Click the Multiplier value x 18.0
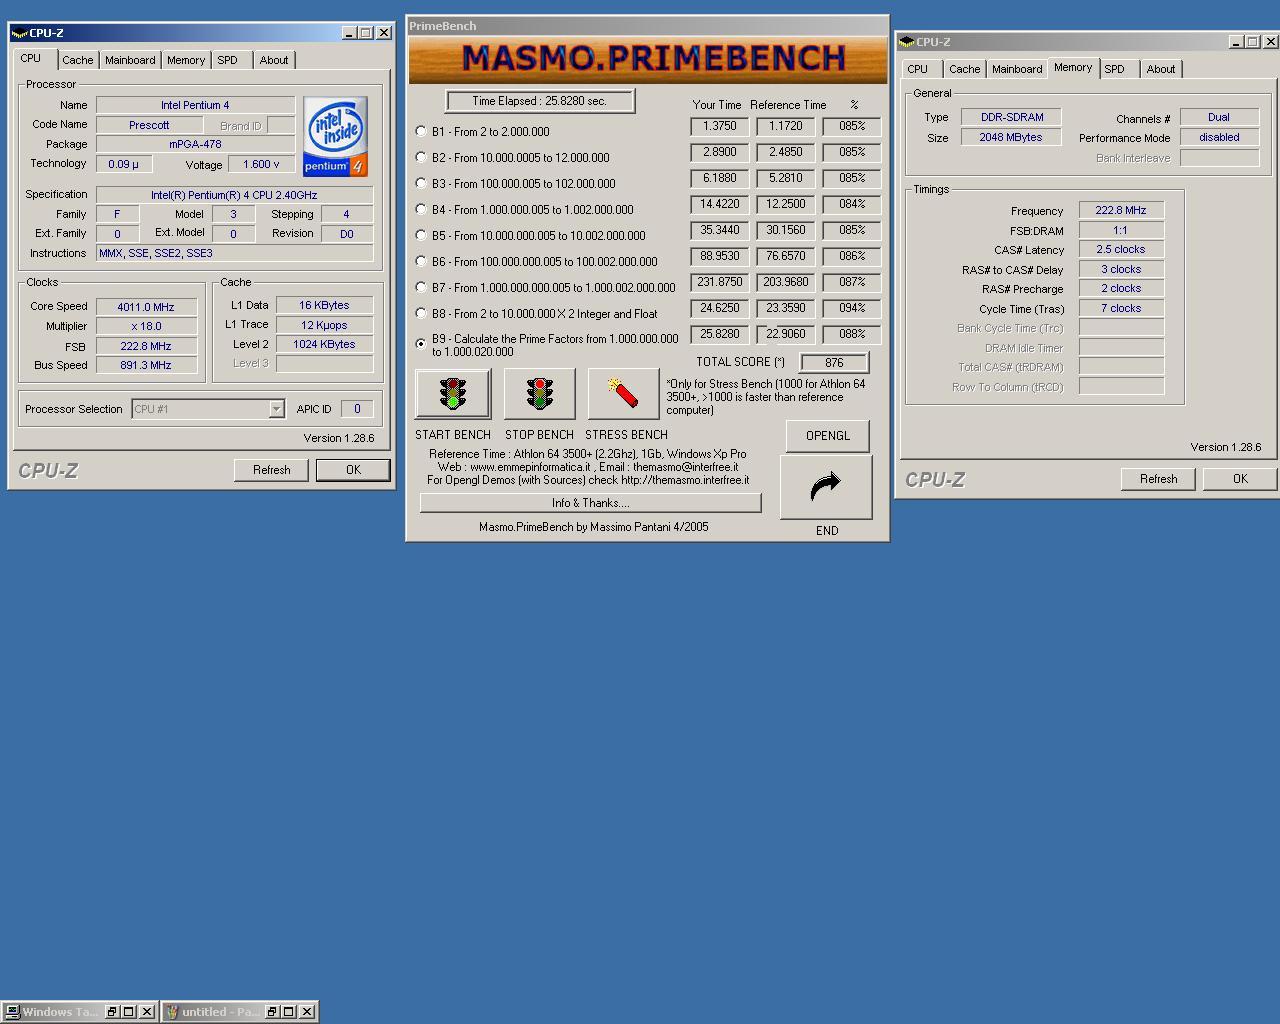Viewport: 1280px width, 1024px height. [x=146, y=326]
